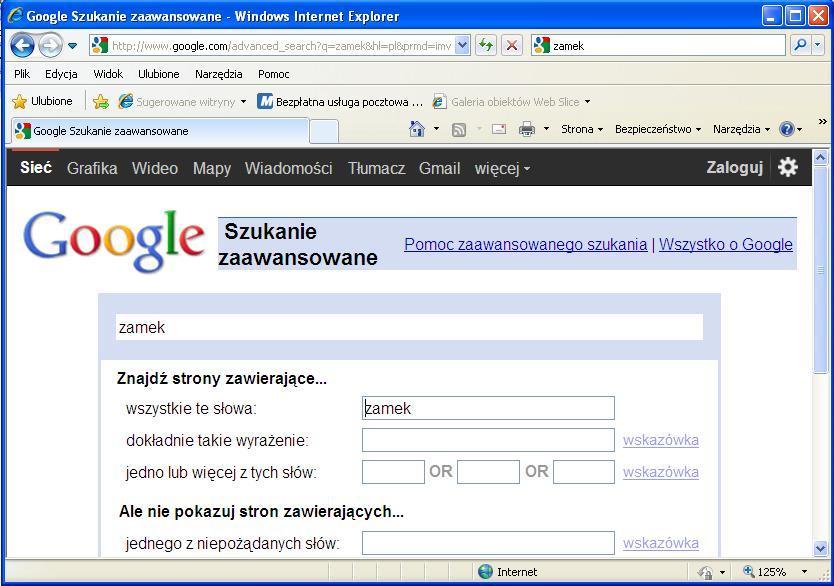Click the Print icon
The width and height of the screenshot is (834, 586).
click(x=527, y=129)
